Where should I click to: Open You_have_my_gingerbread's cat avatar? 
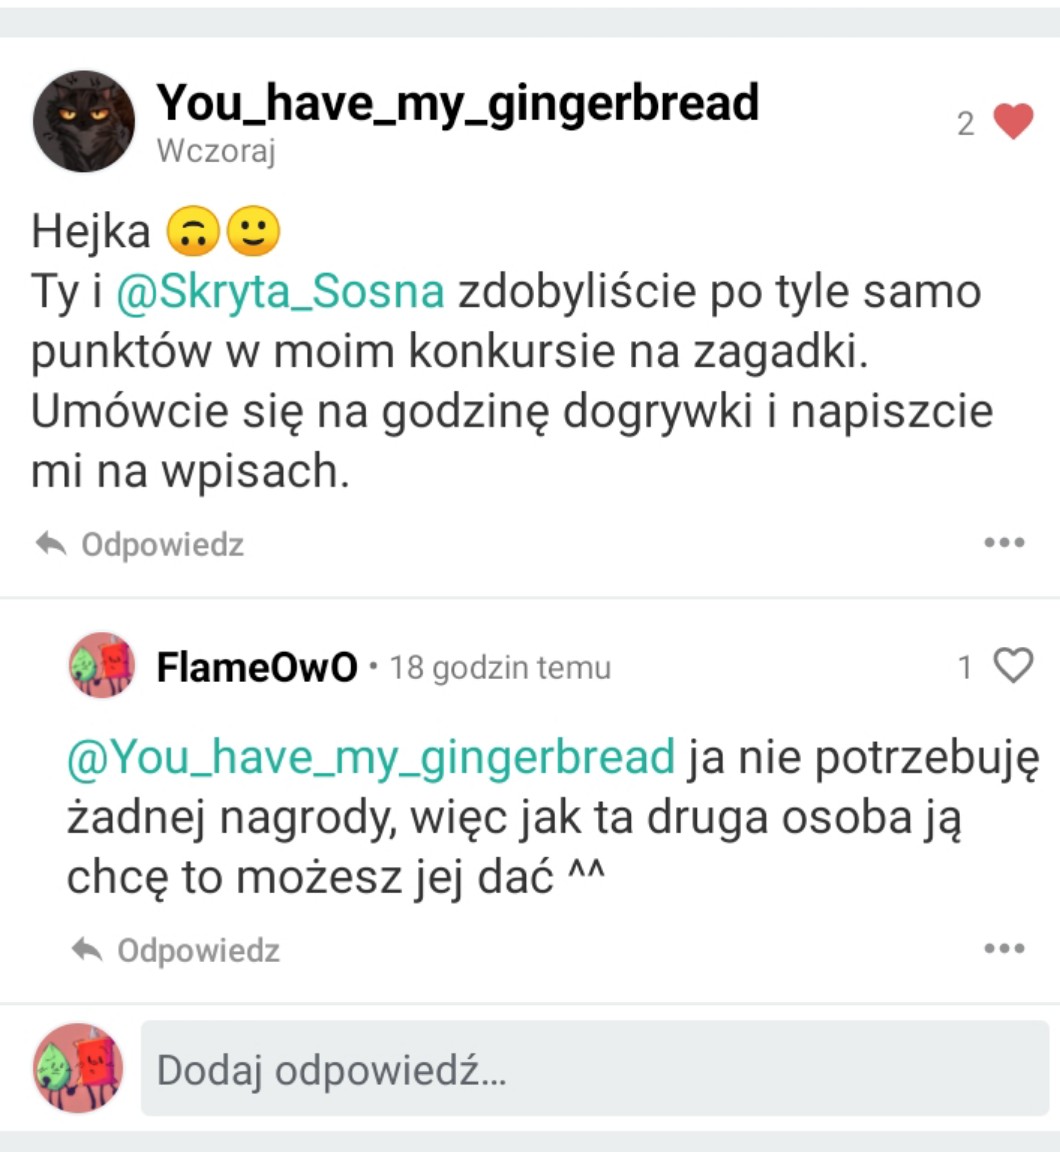pos(84,121)
